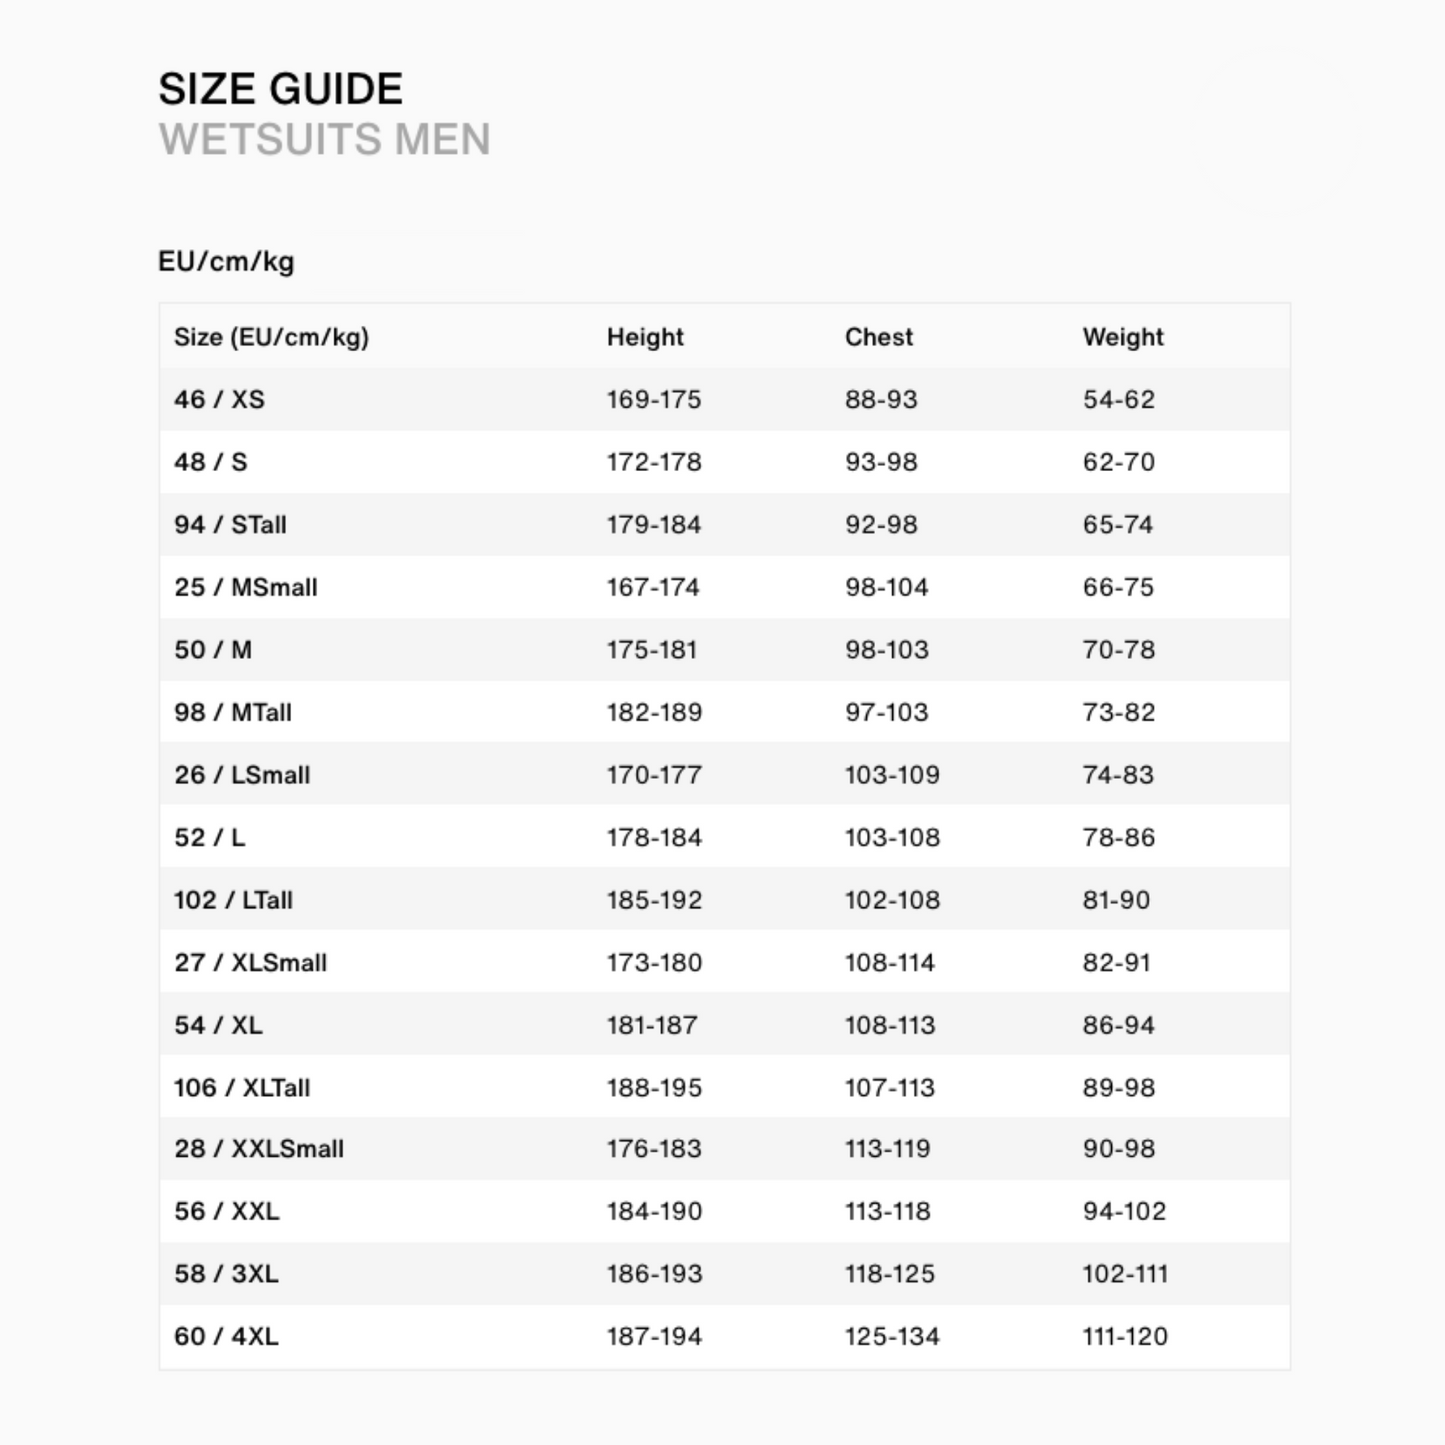Select the 54 / XL size row
1445x1445 pixels.
pyautogui.click(x=218, y=1025)
